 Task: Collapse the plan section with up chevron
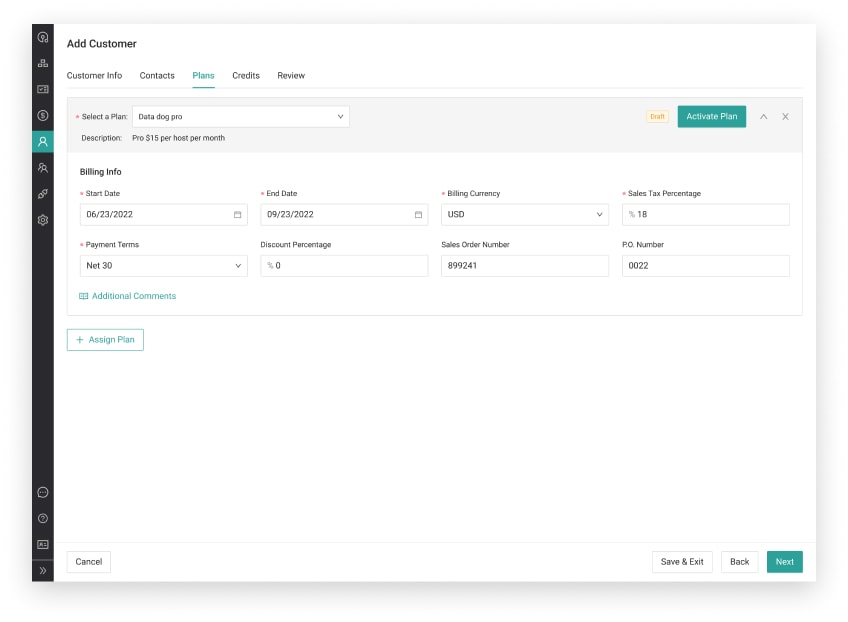763,117
